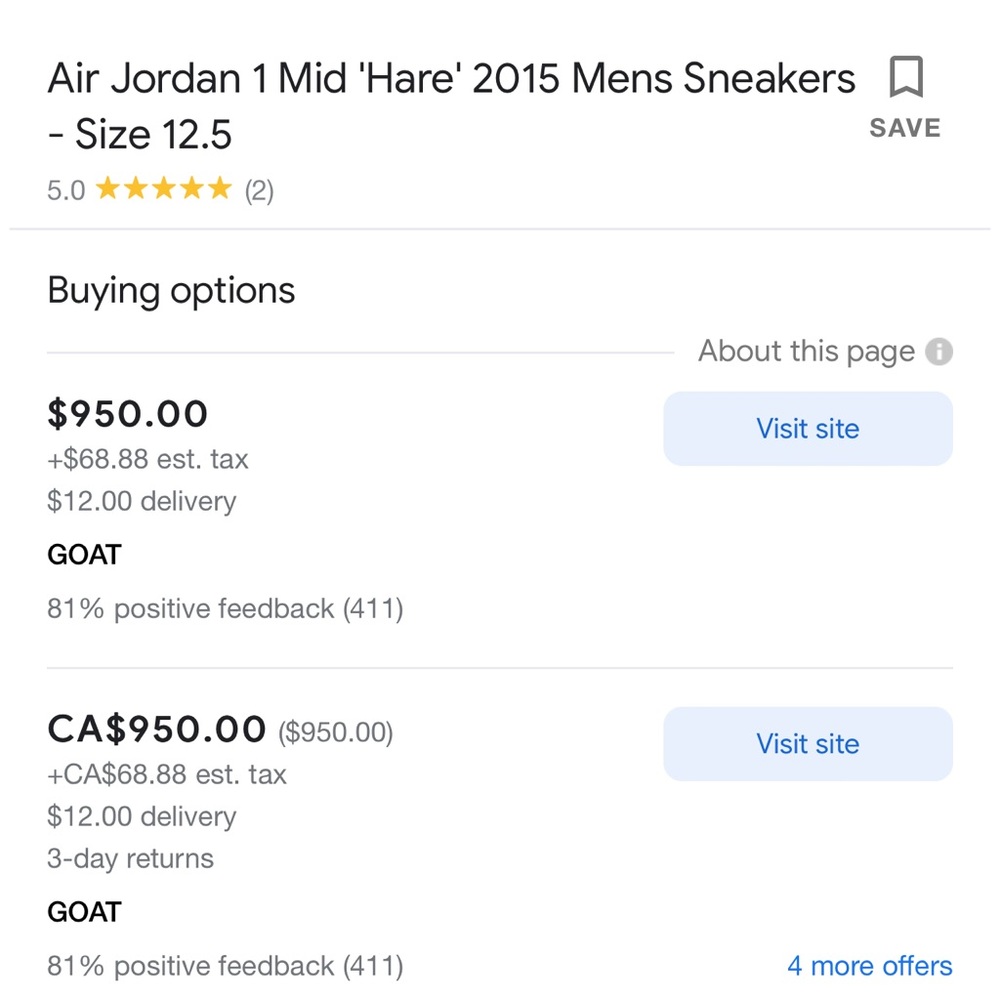Viewport: 1000px width, 1000px height.
Task: Click the 5.0 rating score
Action: point(65,190)
